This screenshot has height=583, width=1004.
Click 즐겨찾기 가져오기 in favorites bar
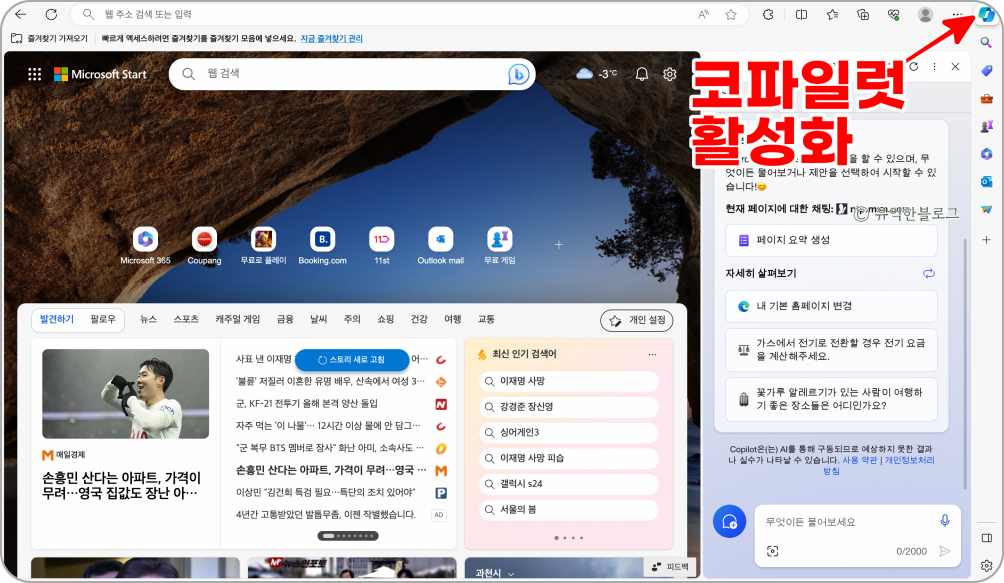(50, 38)
